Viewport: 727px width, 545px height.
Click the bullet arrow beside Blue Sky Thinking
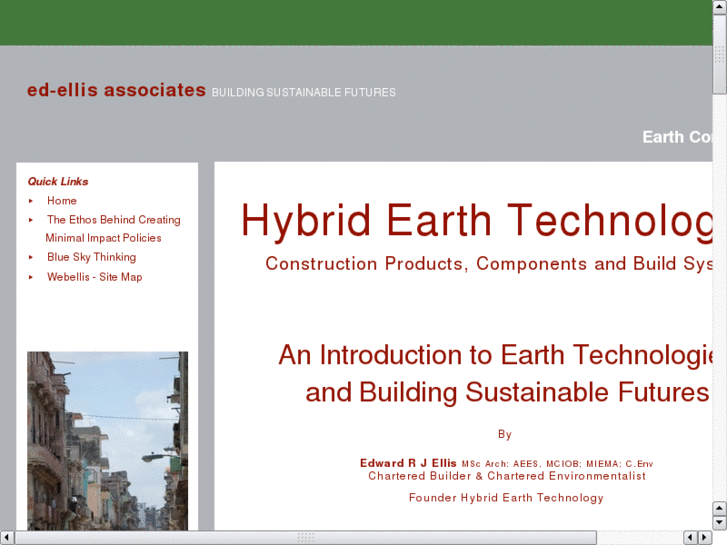pos(31,257)
